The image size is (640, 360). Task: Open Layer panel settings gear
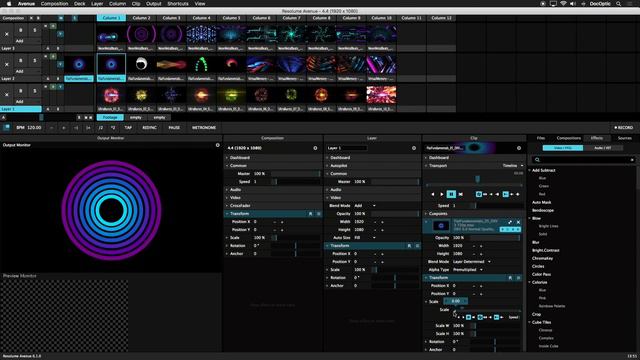coord(414,148)
